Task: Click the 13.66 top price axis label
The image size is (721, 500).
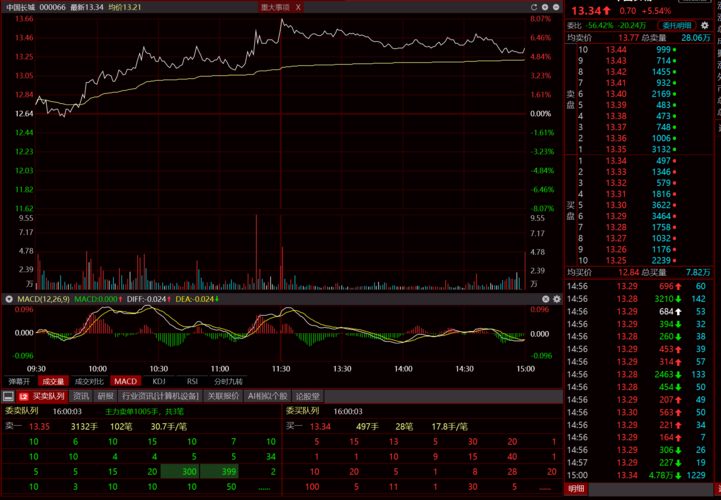Action: point(24,19)
